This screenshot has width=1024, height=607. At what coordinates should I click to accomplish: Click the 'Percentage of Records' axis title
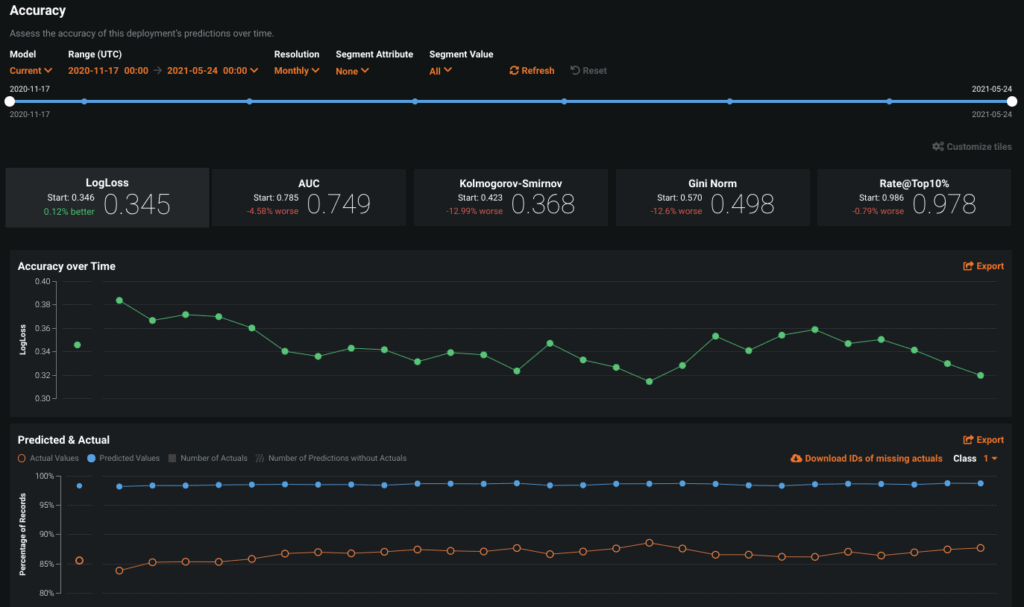coord(23,534)
